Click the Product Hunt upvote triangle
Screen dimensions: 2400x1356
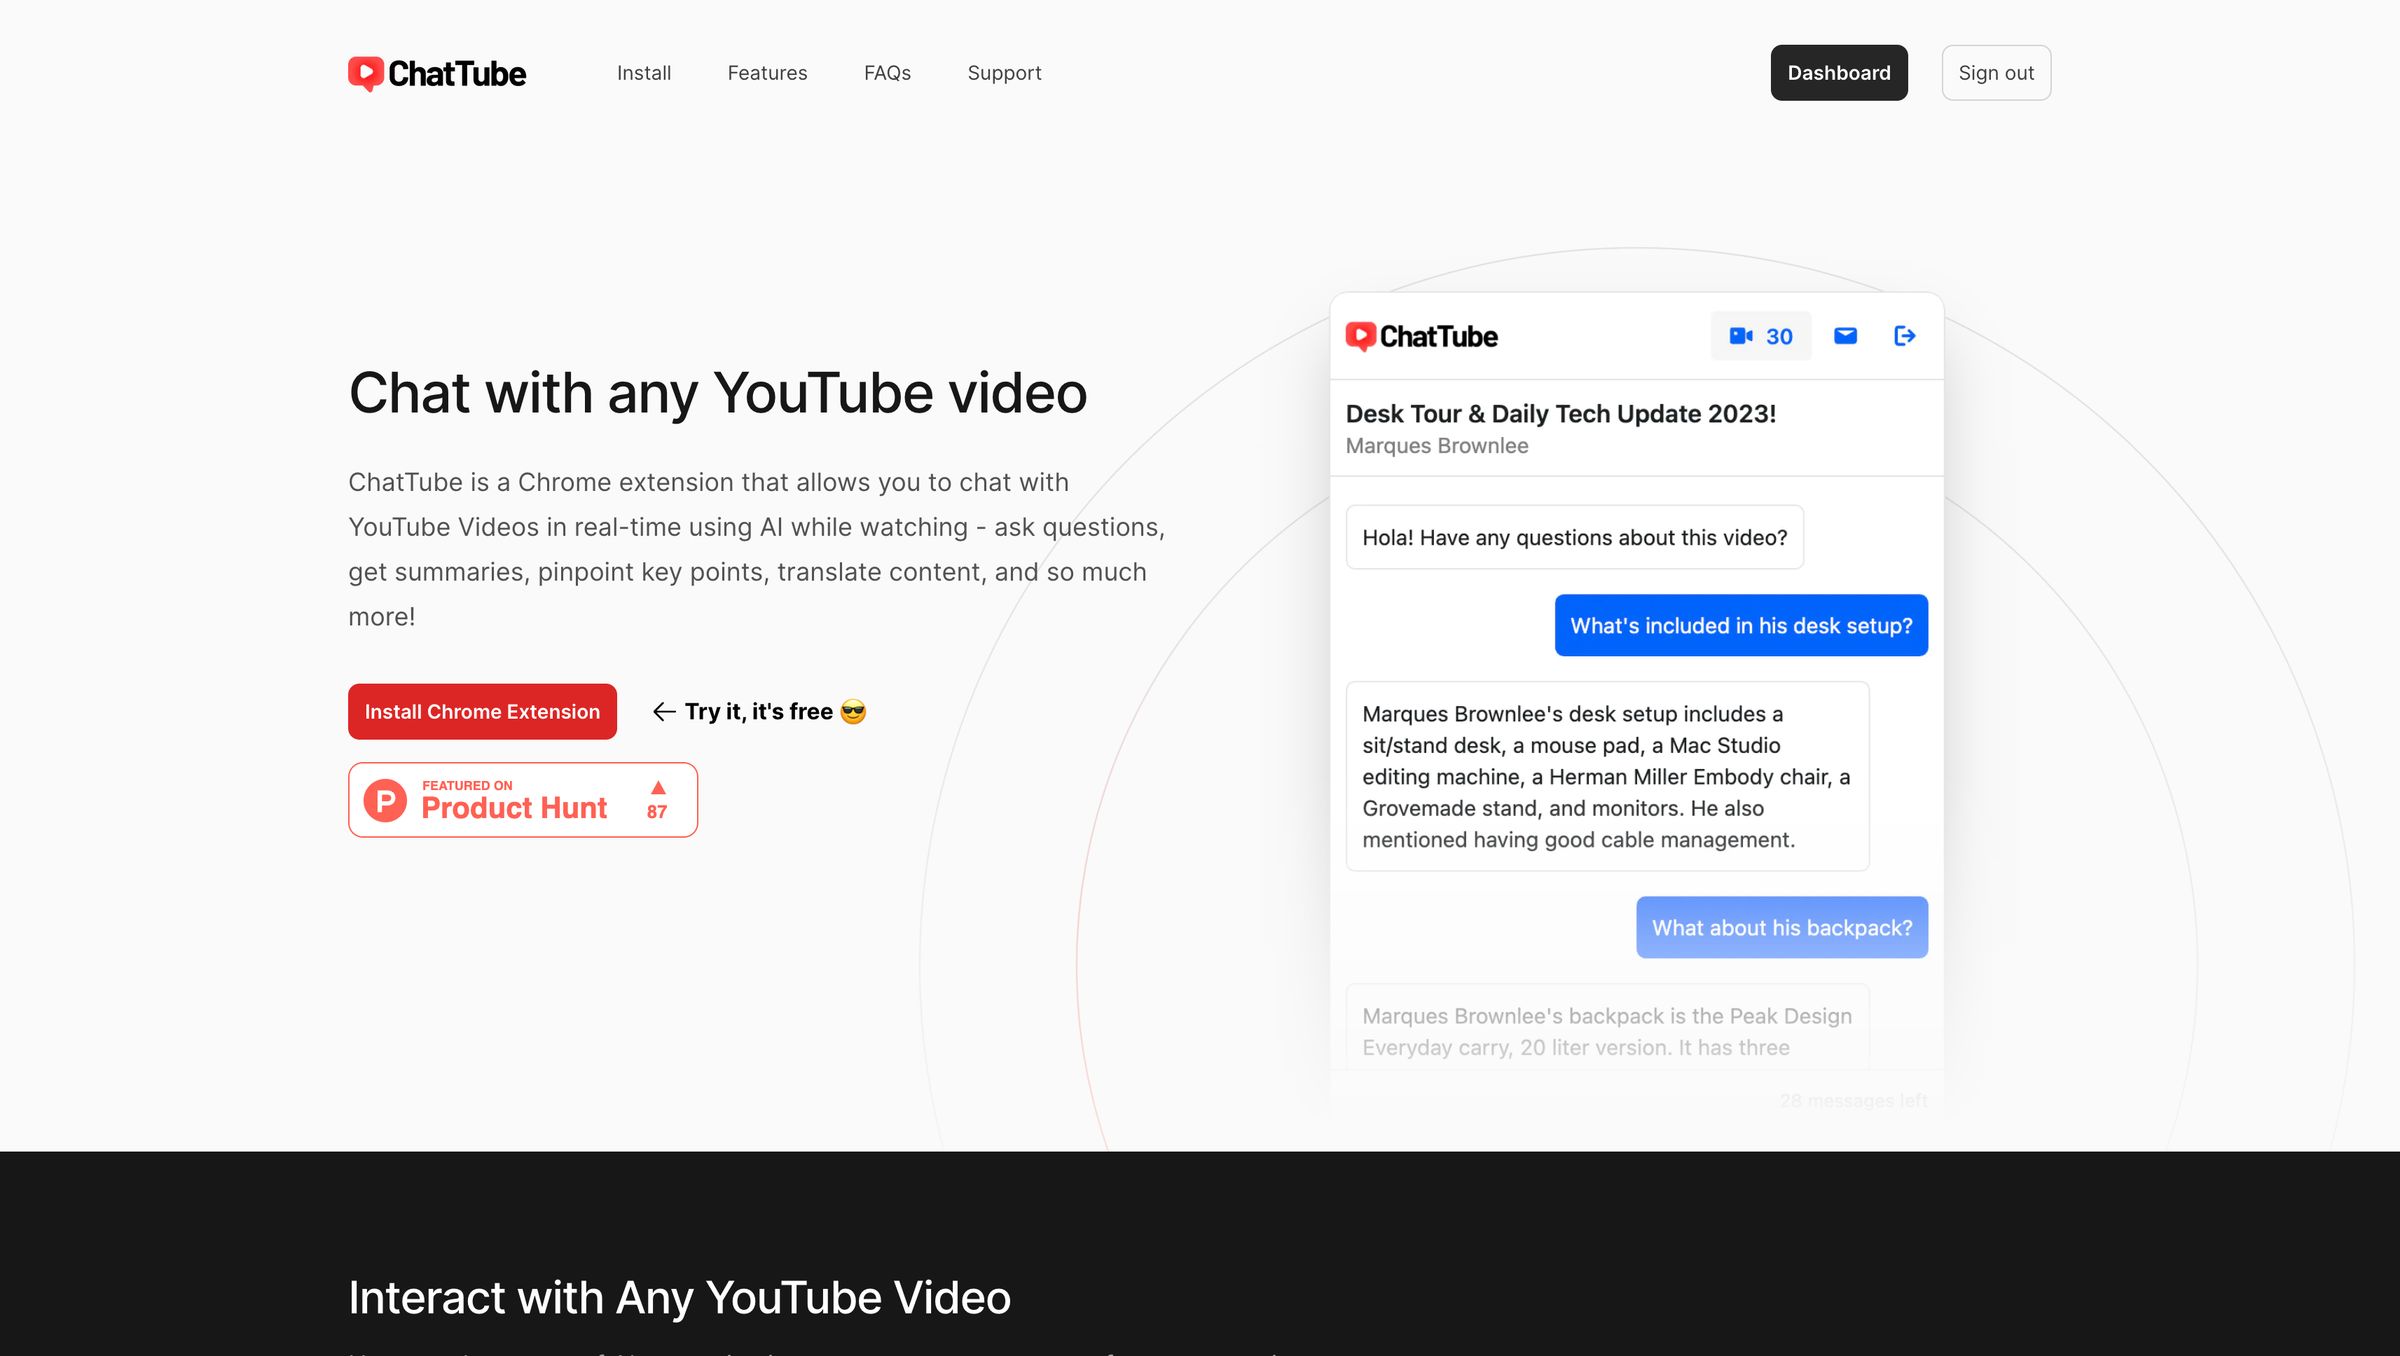tap(657, 788)
